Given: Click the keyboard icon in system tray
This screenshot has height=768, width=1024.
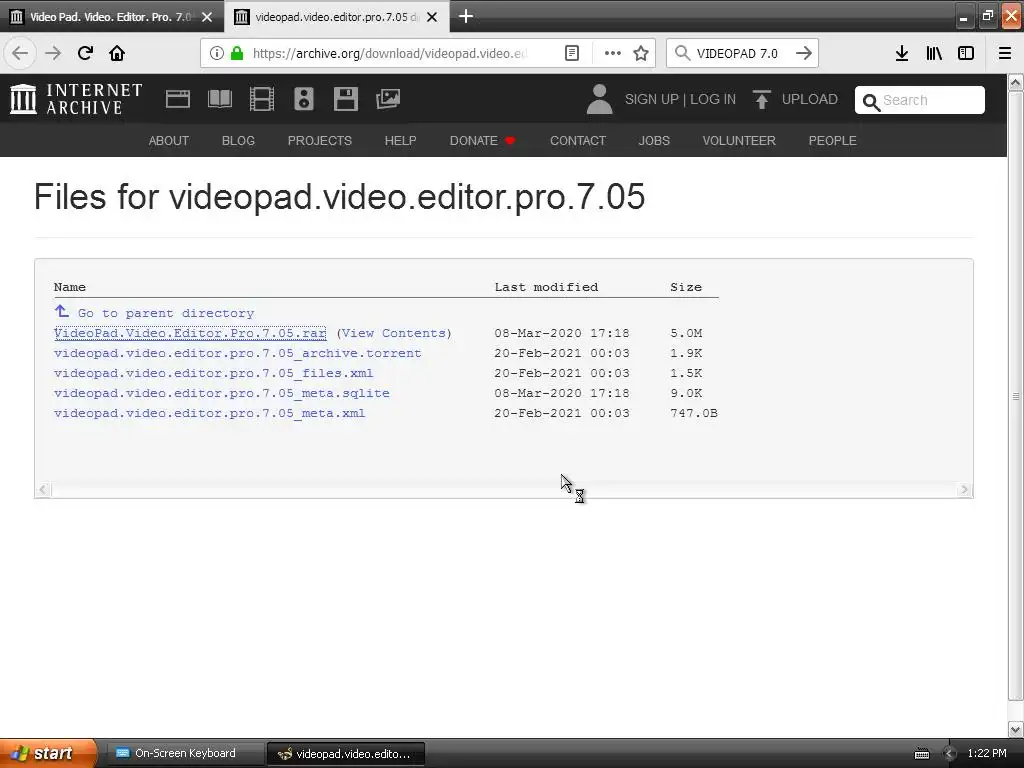Looking at the screenshot, I should click(921, 754).
